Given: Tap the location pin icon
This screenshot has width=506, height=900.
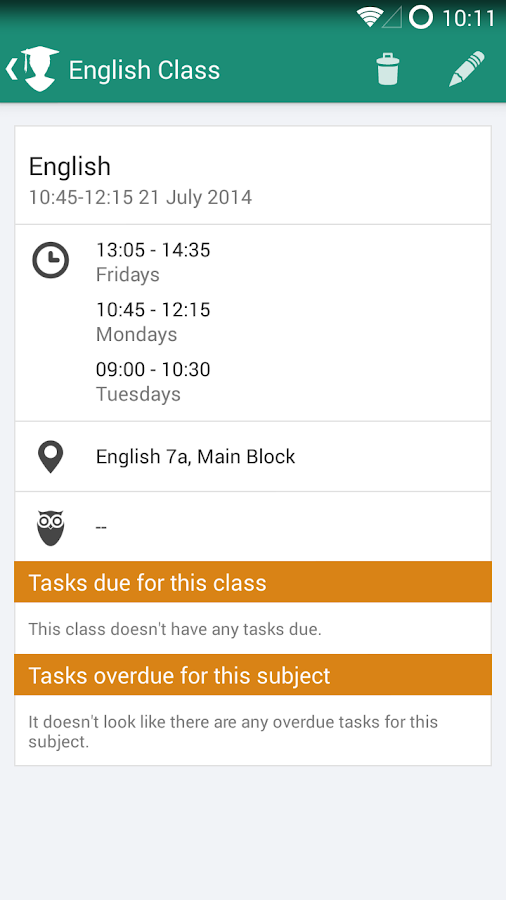Looking at the screenshot, I should (50, 457).
